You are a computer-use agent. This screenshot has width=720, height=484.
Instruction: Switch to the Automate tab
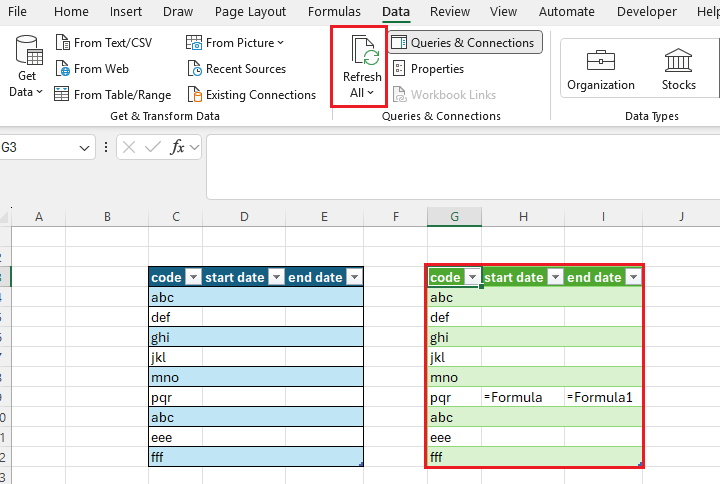(567, 11)
